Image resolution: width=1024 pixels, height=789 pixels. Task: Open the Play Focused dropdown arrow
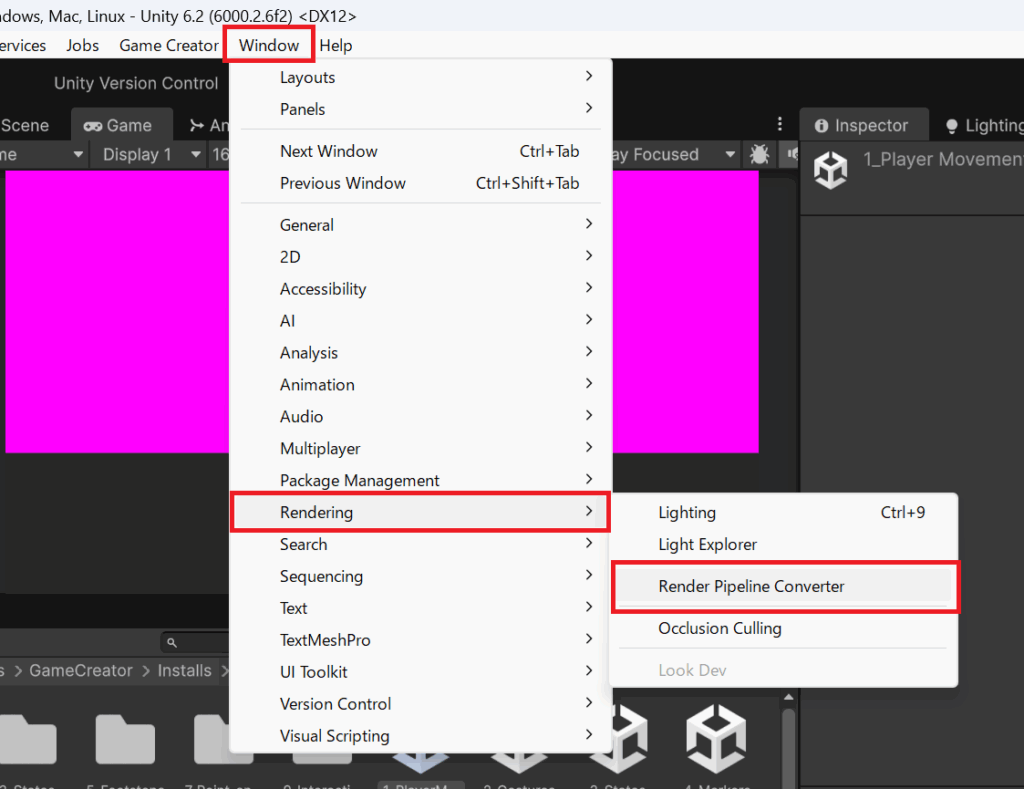click(x=730, y=155)
